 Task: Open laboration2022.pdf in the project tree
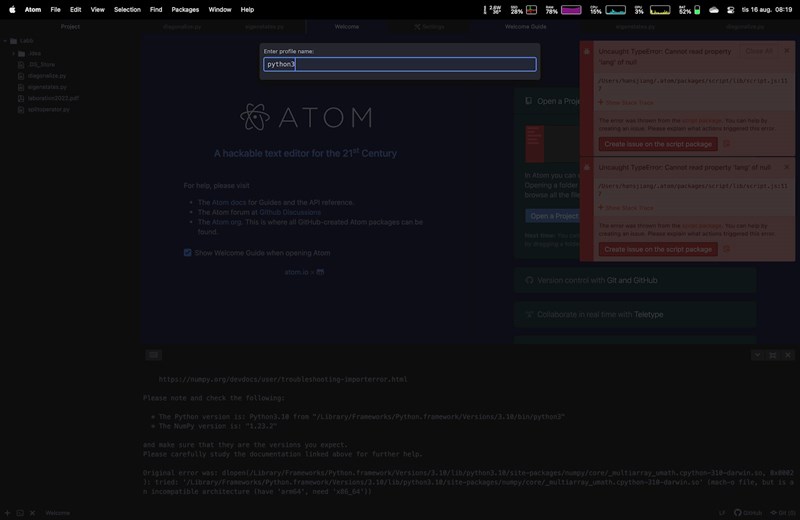pyautogui.click(x=53, y=98)
